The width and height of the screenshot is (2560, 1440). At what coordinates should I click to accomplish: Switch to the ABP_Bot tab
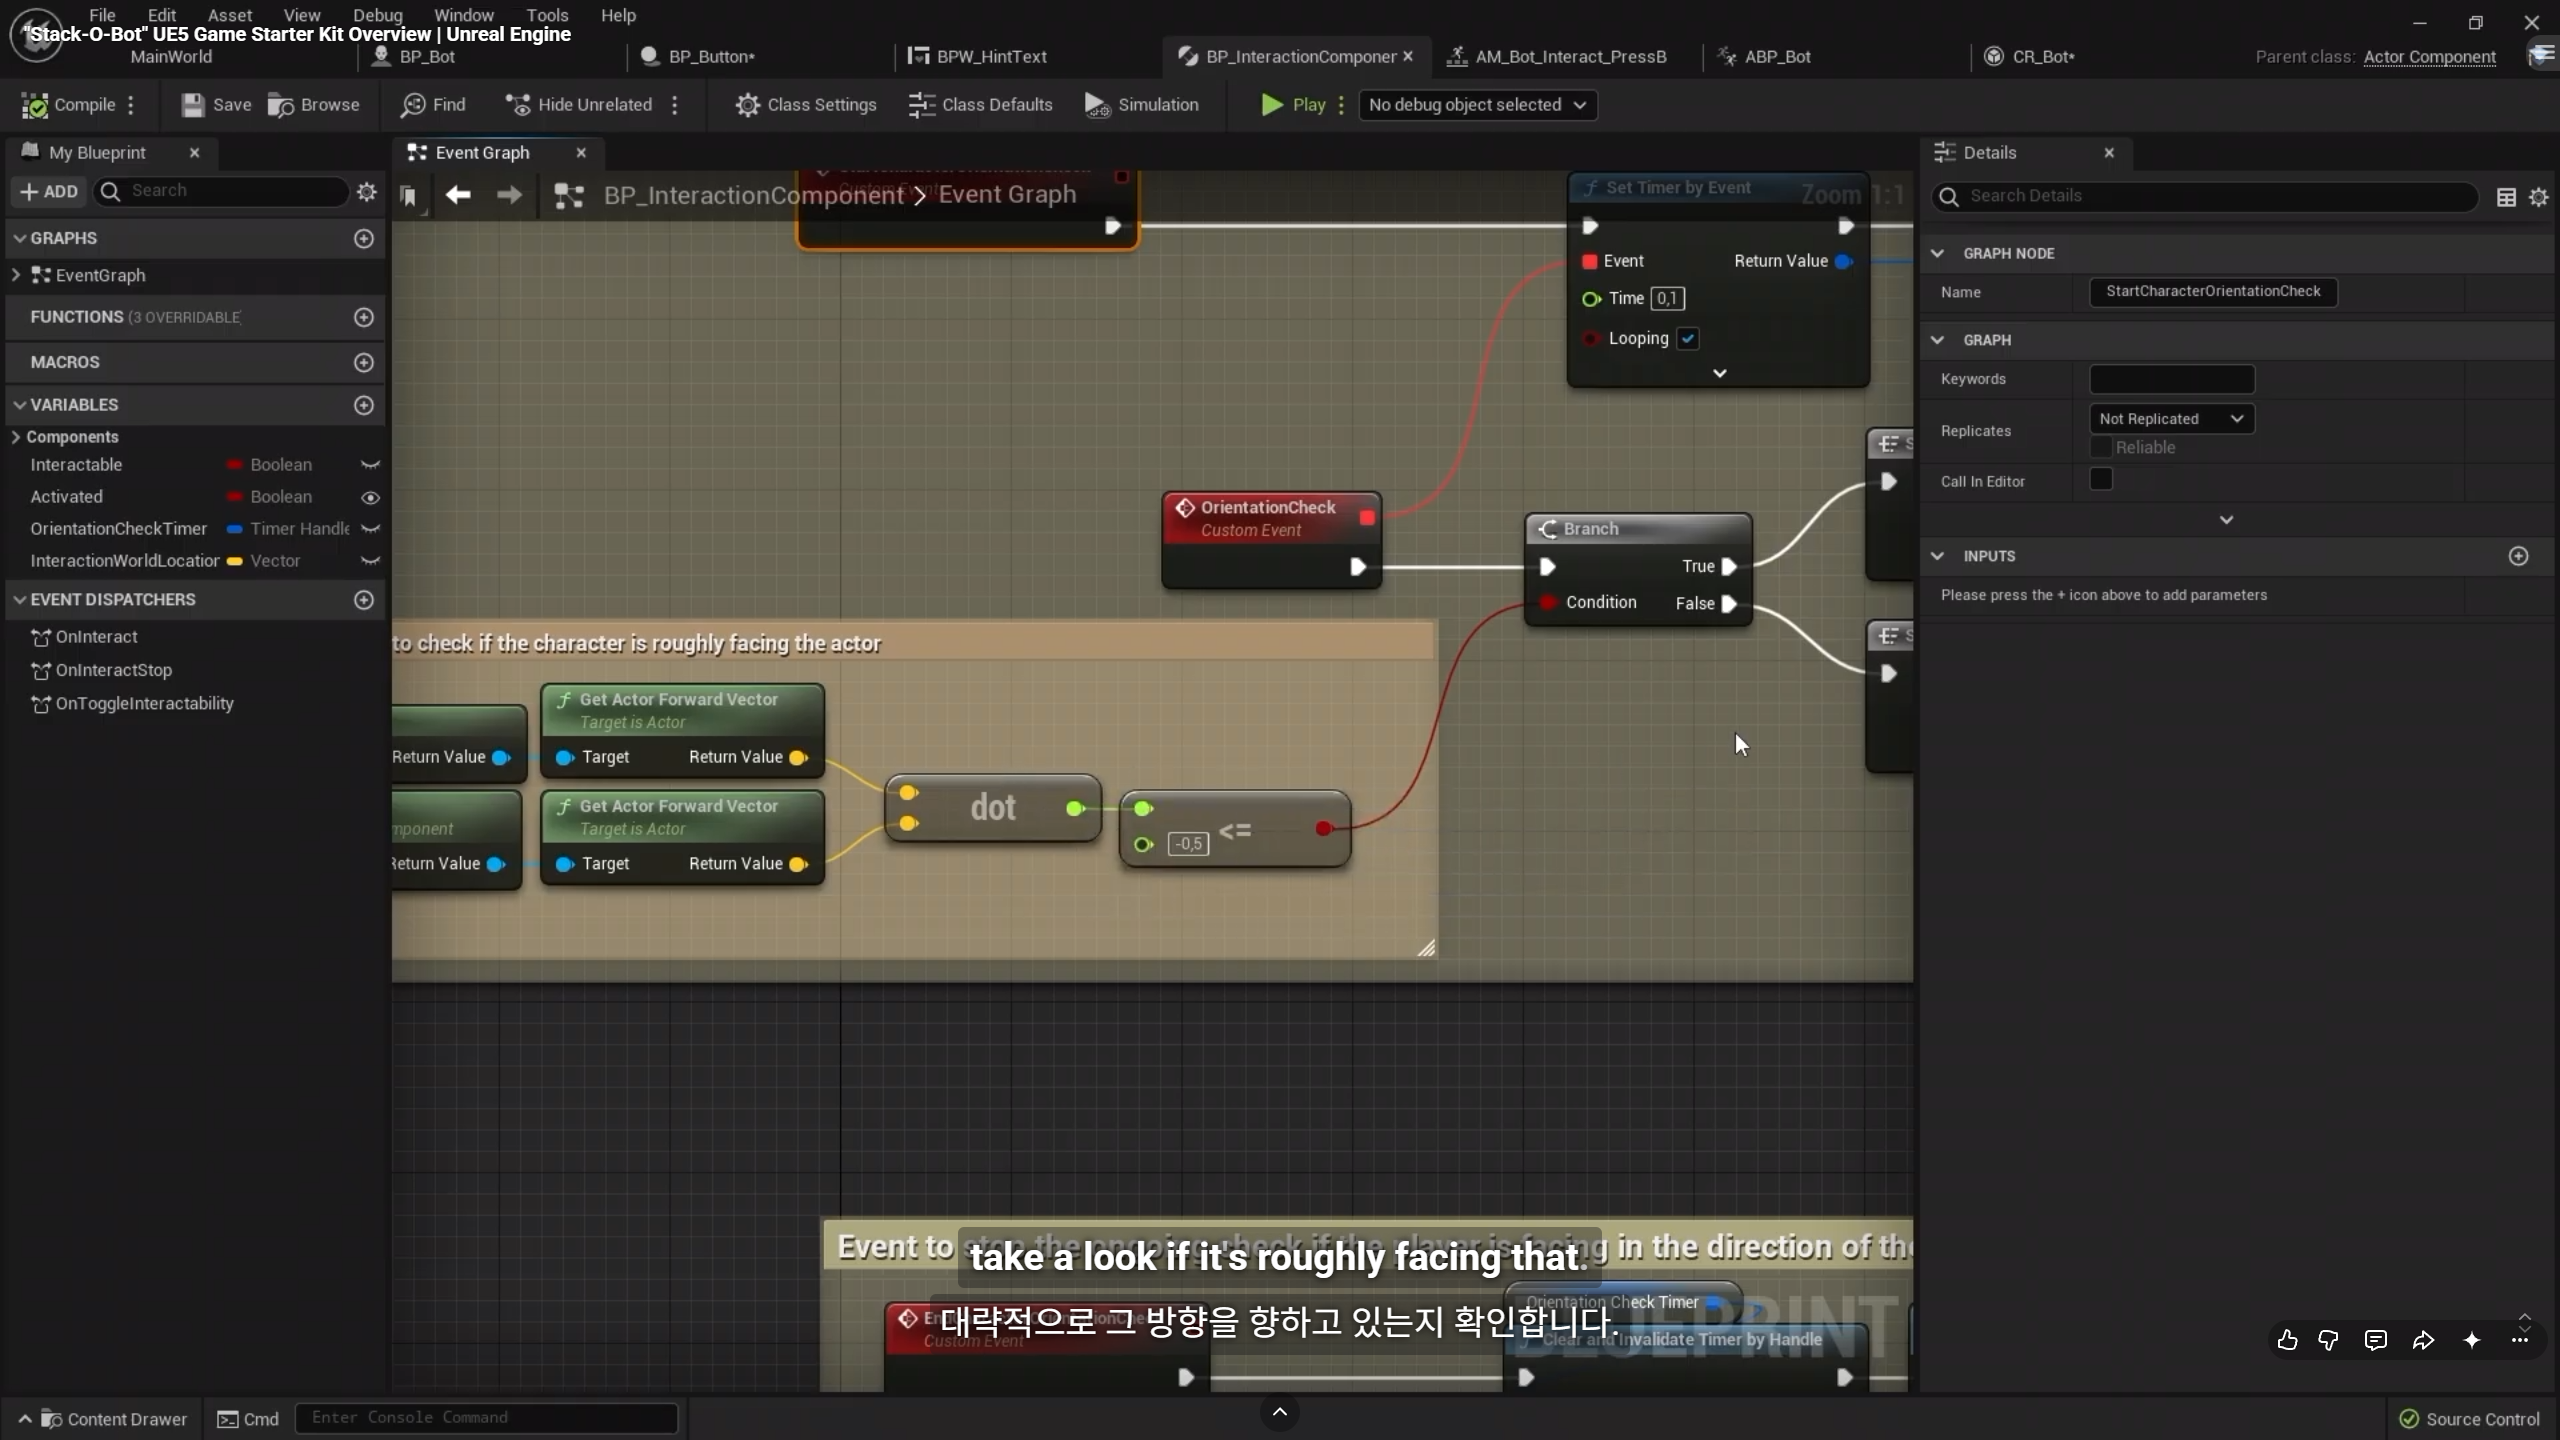tap(1765, 57)
